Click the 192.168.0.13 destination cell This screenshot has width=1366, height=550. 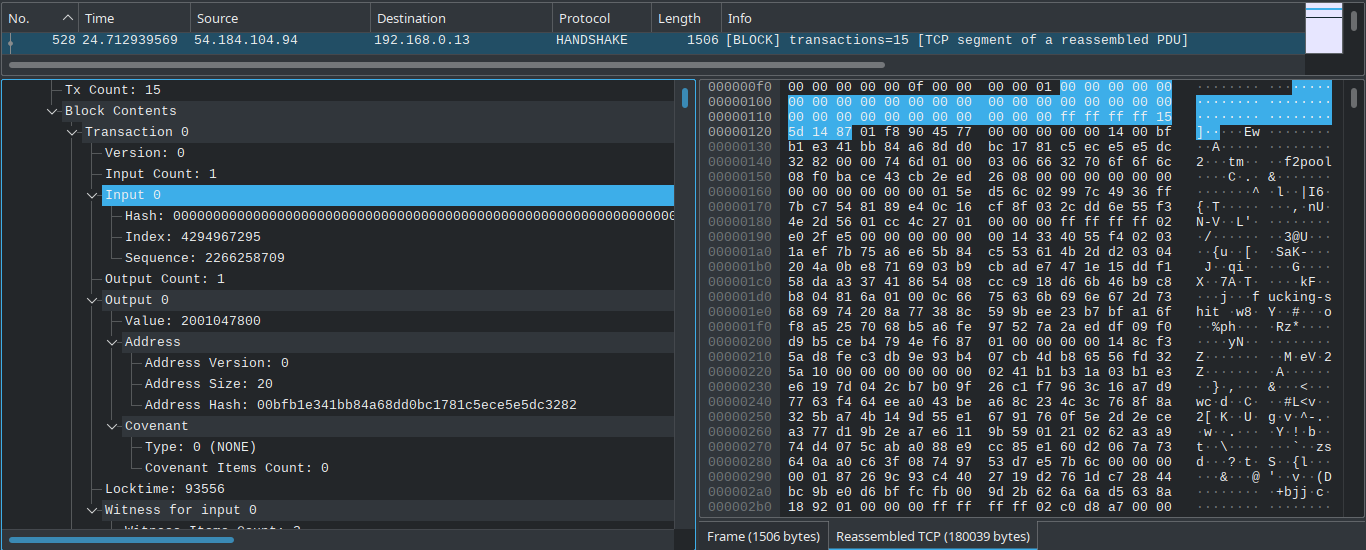pos(422,40)
